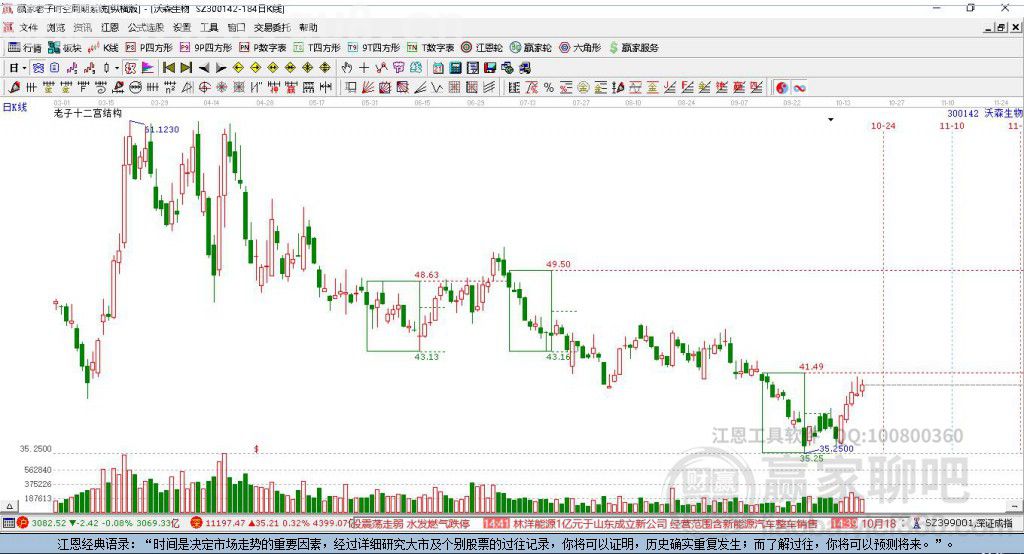Screen dimensions: 1024x554
Task: Select the Gann fan lines tool
Action: click(x=367, y=88)
